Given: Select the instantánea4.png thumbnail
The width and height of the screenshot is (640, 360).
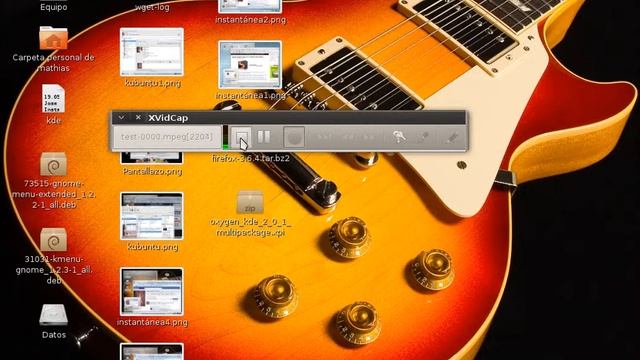Looking at the screenshot, I should tap(152, 291).
